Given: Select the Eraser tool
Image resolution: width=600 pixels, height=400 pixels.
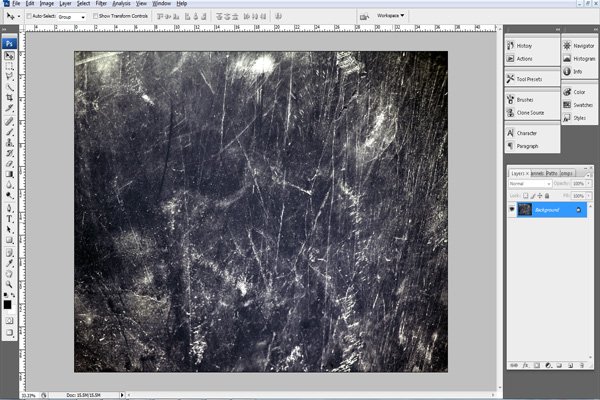Looking at the screenshot, I should tap(9, 163).
